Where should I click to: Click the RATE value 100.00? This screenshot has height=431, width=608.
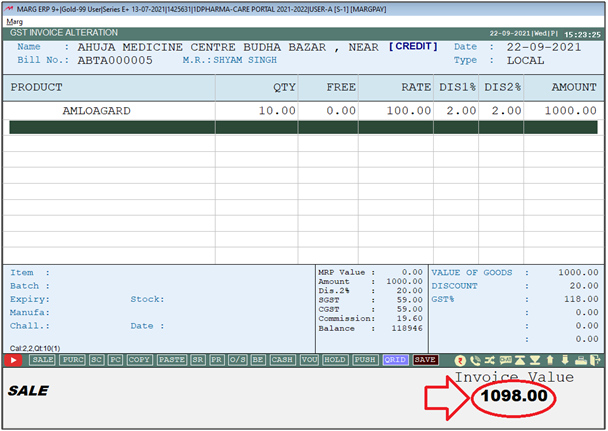(x=409, y=111)
